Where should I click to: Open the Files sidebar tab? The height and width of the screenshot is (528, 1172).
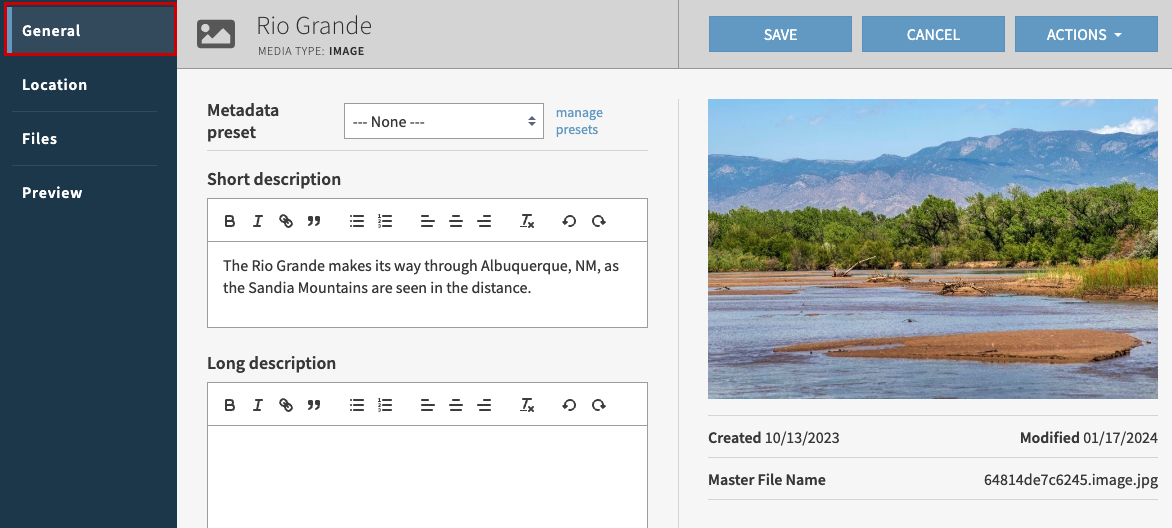[40, 139]
